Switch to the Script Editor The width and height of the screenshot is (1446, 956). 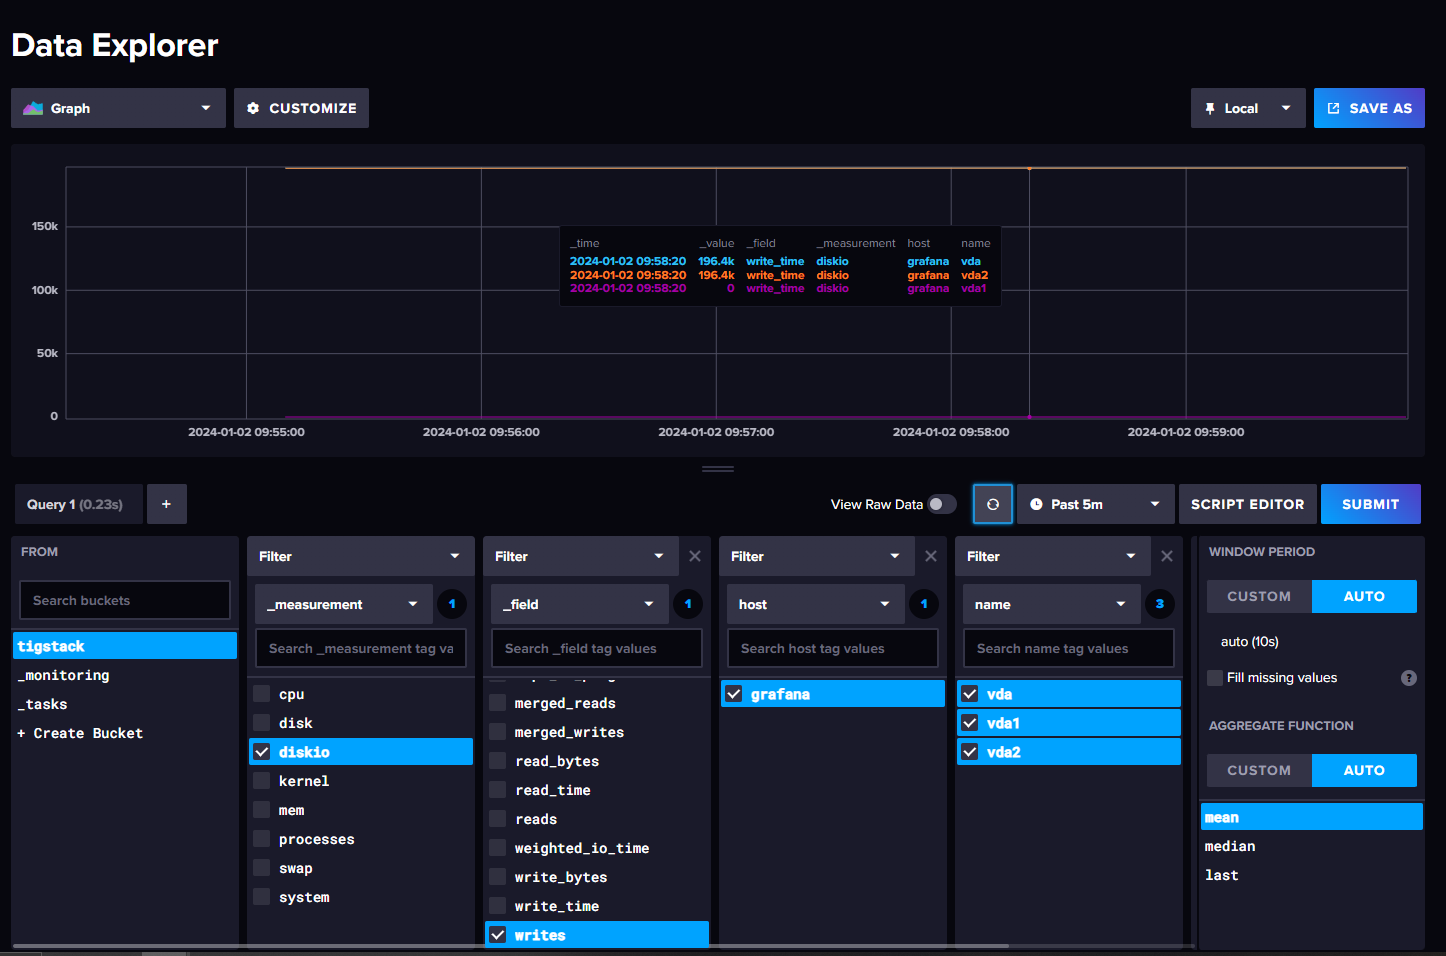click(1247, 504)
